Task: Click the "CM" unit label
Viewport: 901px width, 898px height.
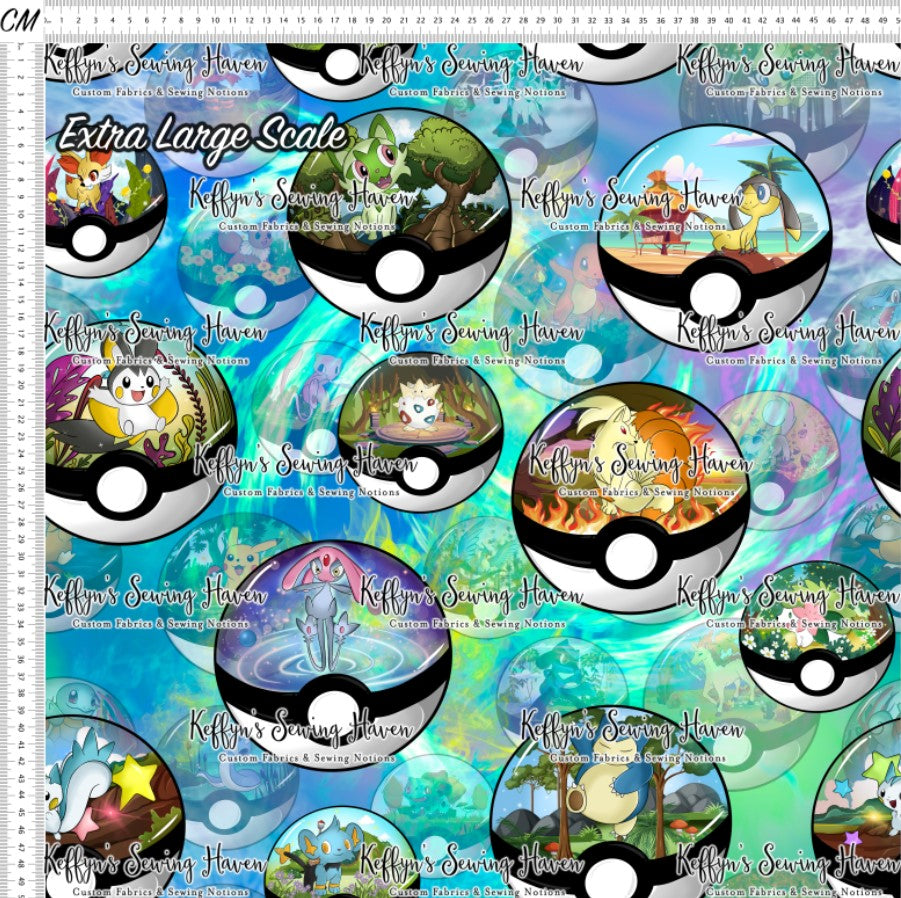Action: [20, 21]
